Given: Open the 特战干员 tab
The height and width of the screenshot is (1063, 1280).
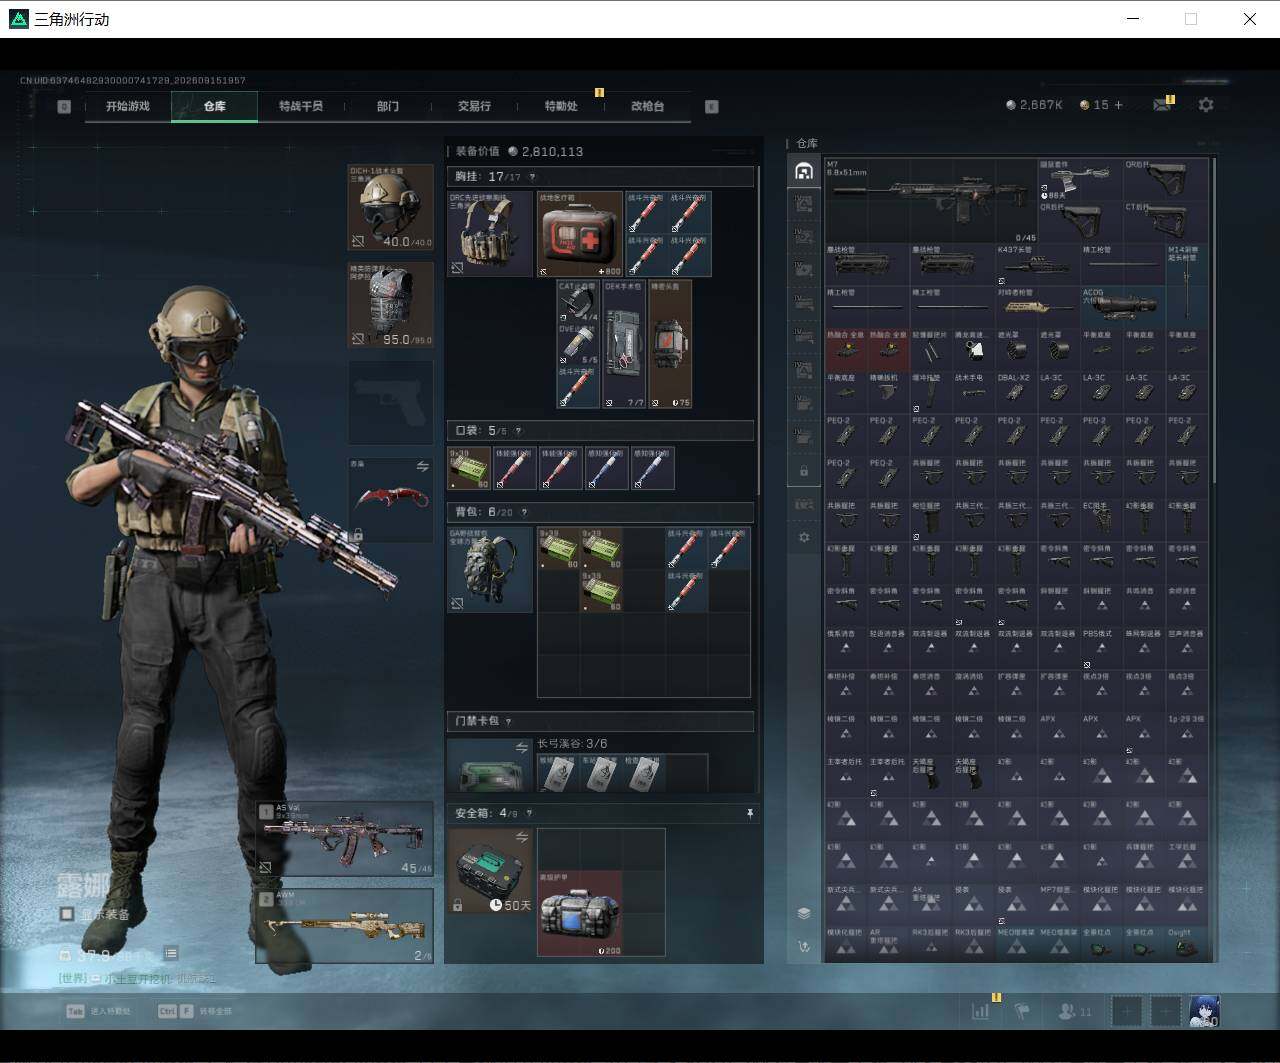Looking at the screenshot, I should click(301, 106).
